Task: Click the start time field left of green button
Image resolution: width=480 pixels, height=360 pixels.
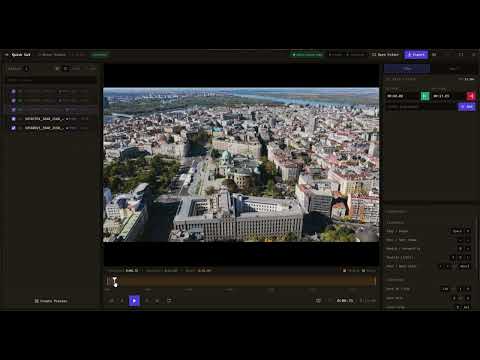Action: 402,96
